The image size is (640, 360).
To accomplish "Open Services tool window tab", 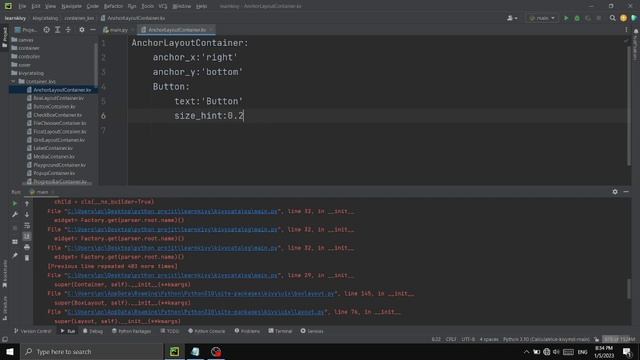I will click(x=312, y=331).
